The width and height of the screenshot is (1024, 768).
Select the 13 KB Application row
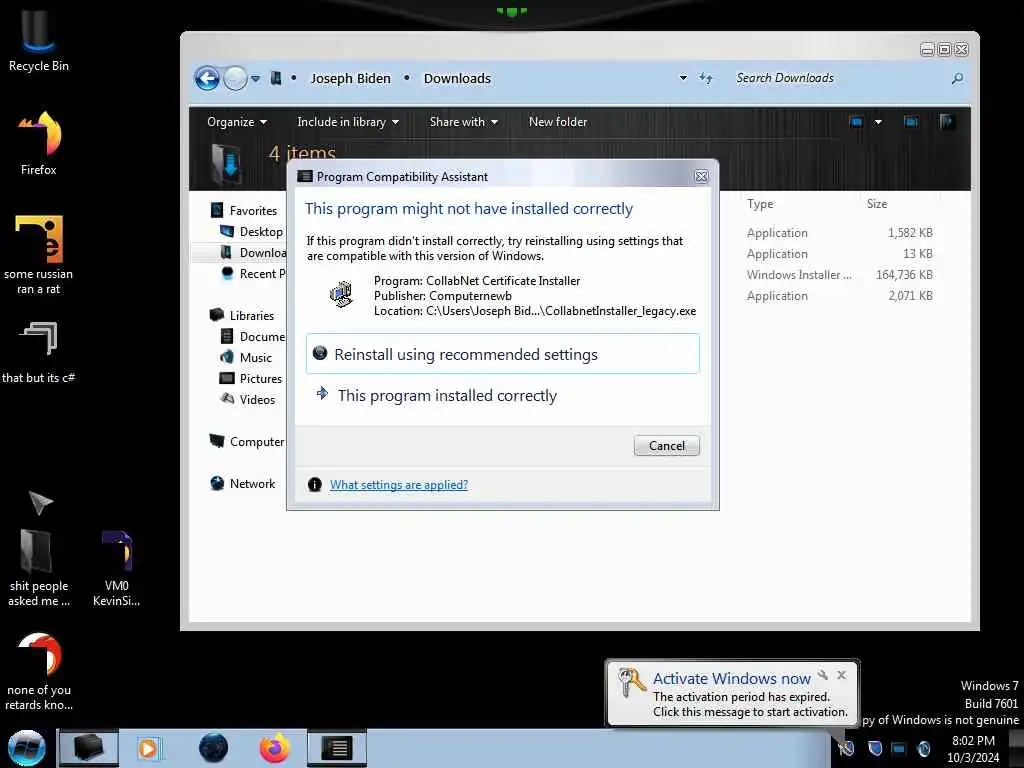pos(840,254)
